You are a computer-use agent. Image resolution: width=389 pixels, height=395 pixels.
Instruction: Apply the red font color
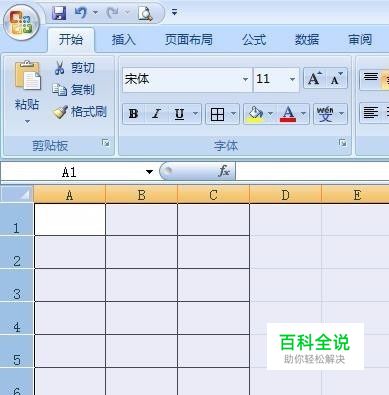tap(288, 114)
